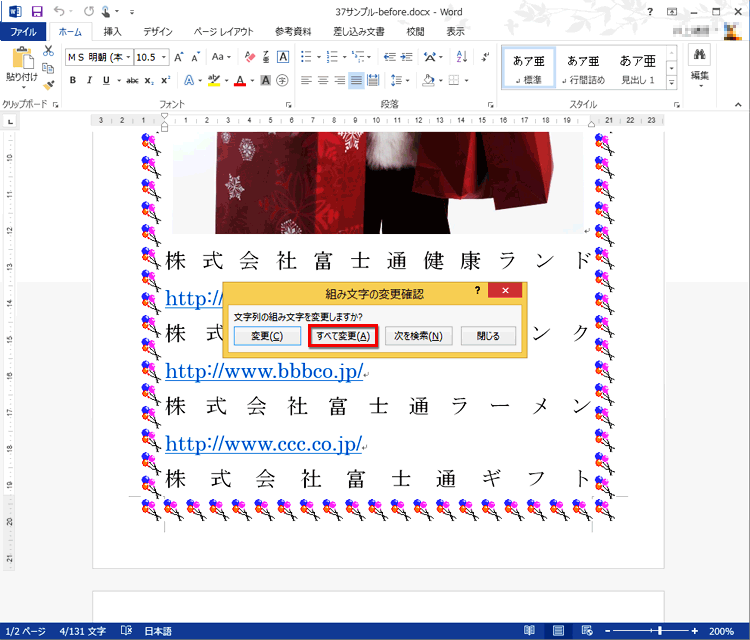Copy selection with the copy icon
Image resolution: width=750 pixels, height=640 pixels.
pyautogui.click(x=48, y=68)
